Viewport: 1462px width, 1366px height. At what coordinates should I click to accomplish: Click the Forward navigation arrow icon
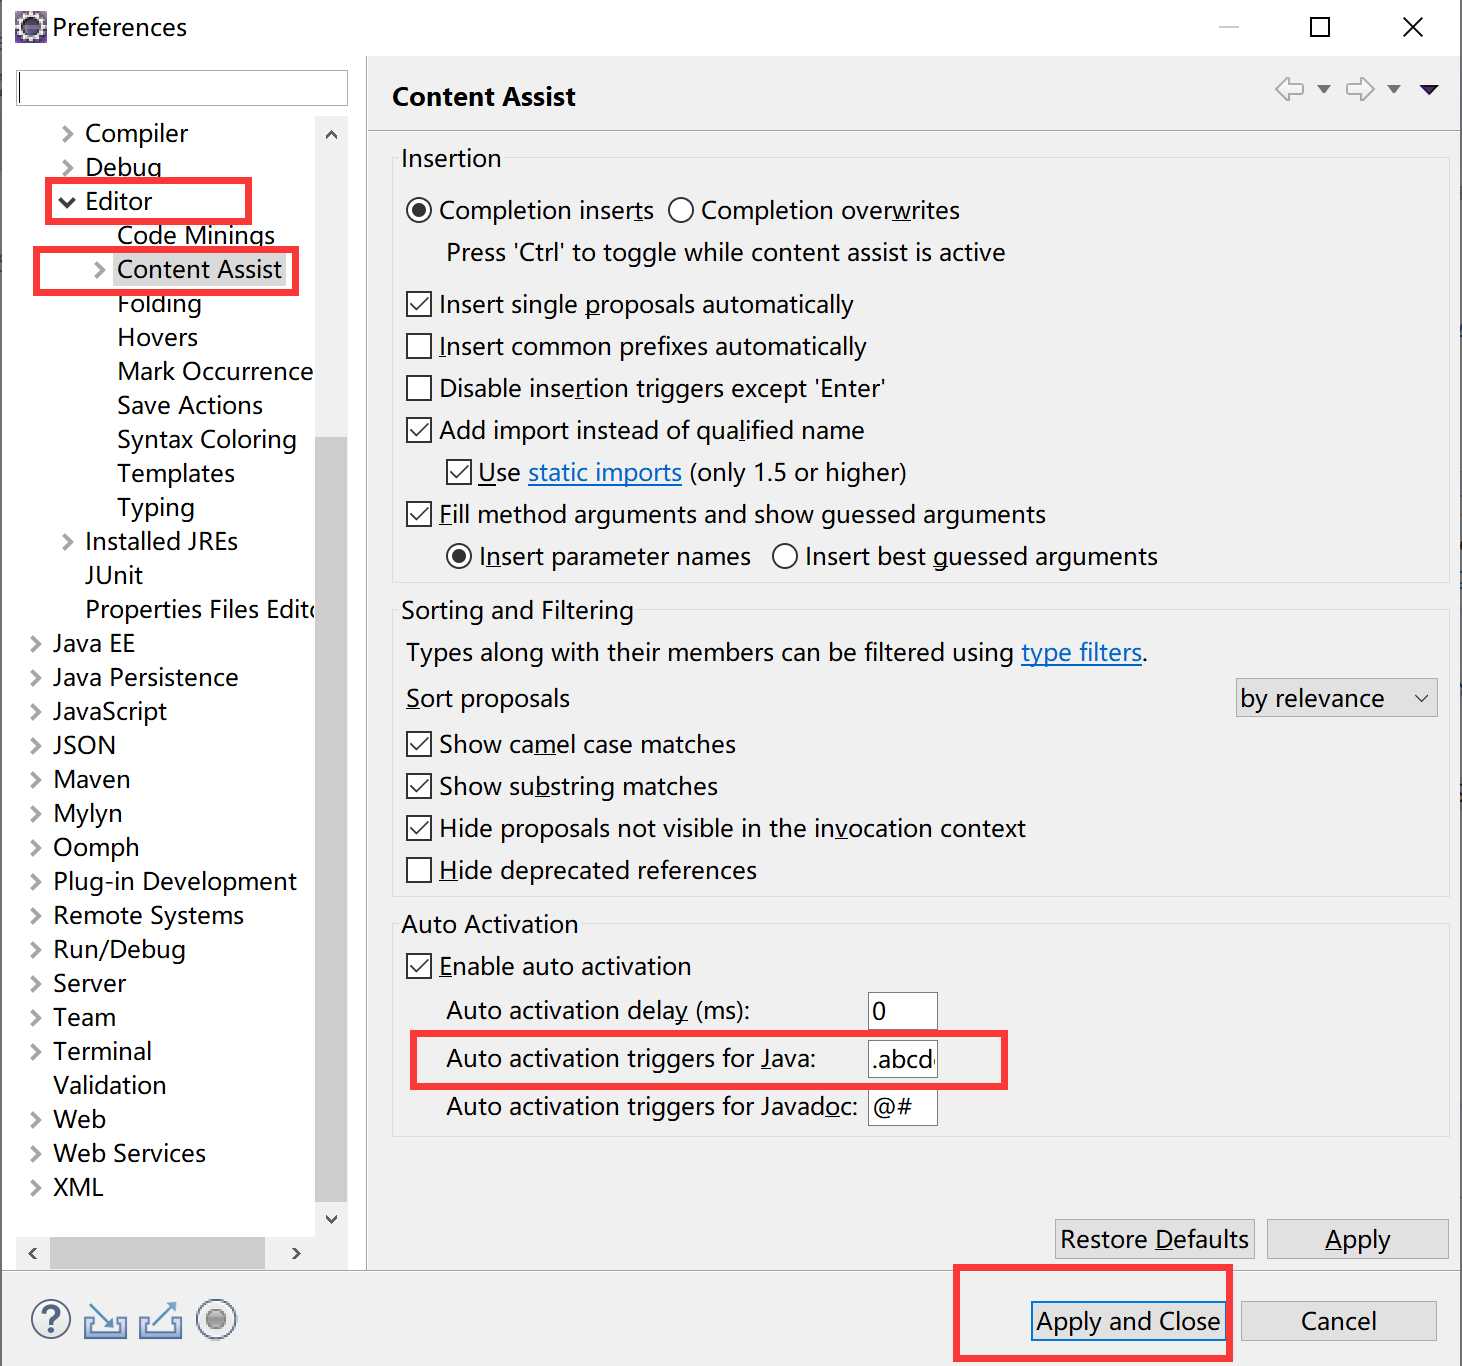pos(1360,89)
